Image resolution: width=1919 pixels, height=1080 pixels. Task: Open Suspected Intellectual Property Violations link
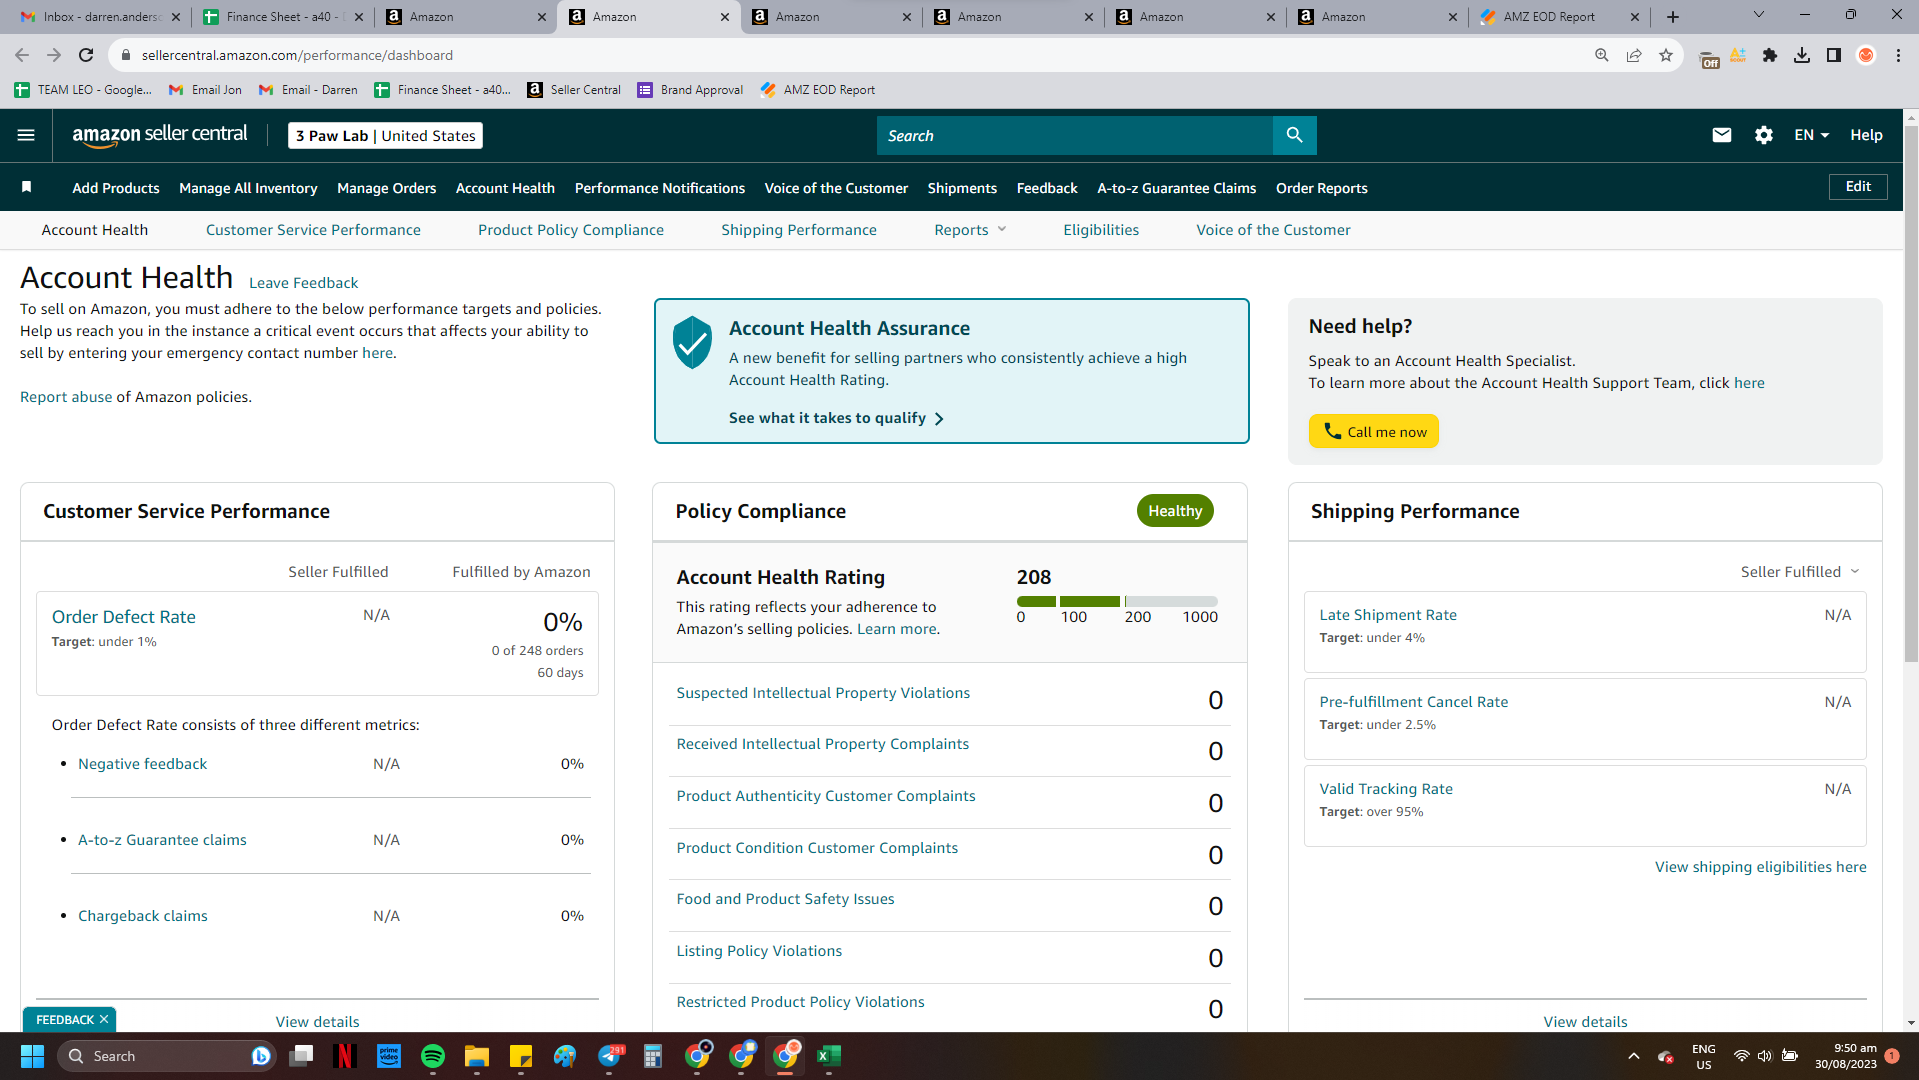tap(823, 693)
